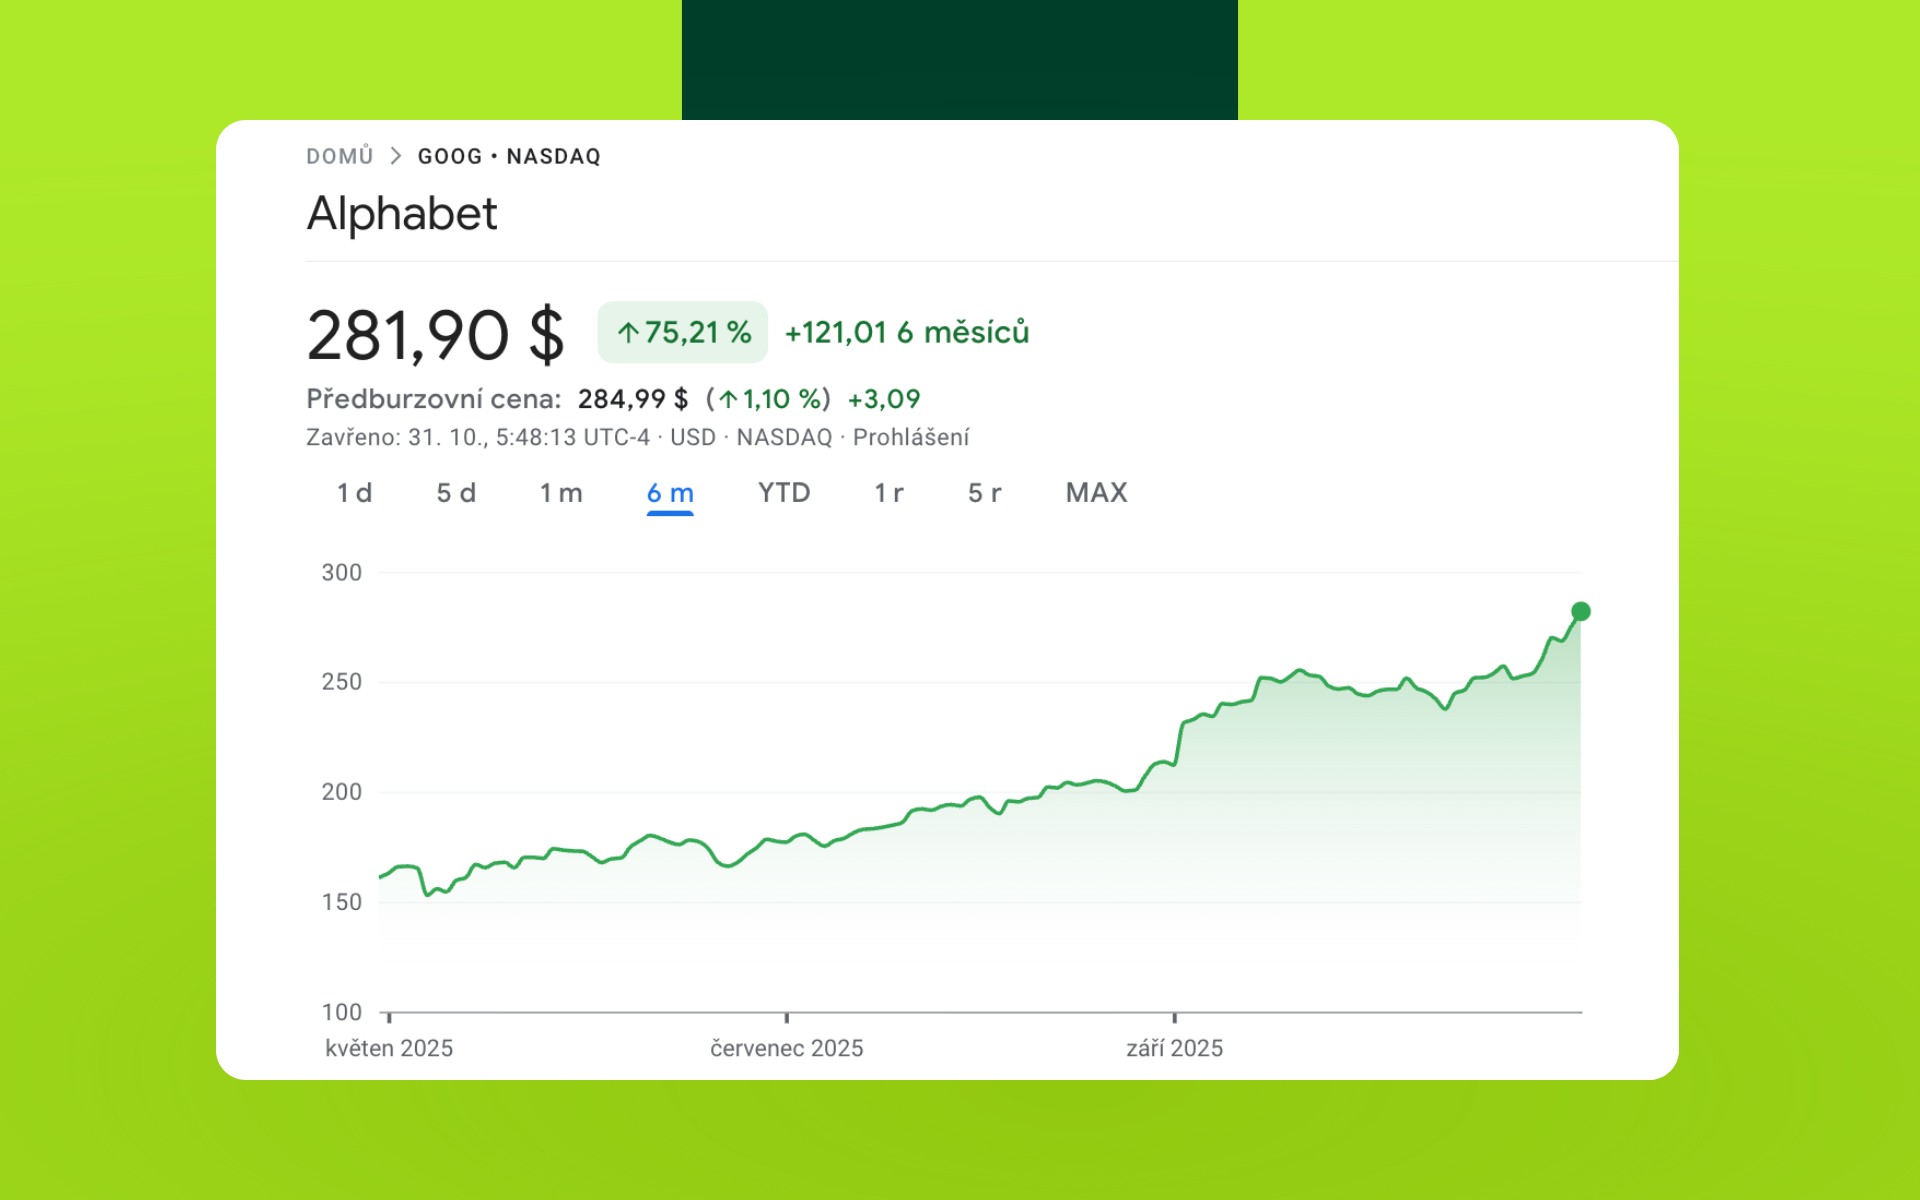This screenshot has width=1920, height=1200.
Task: Click the červenec 2025 axis label
Action: pyautogui.click(x=786, y=1048)
